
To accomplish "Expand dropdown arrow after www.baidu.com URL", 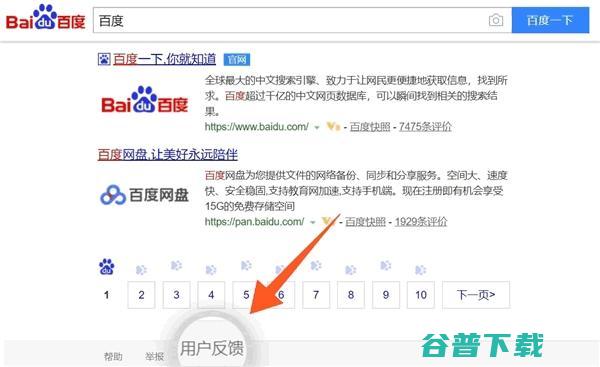I will tap(317, 128).
